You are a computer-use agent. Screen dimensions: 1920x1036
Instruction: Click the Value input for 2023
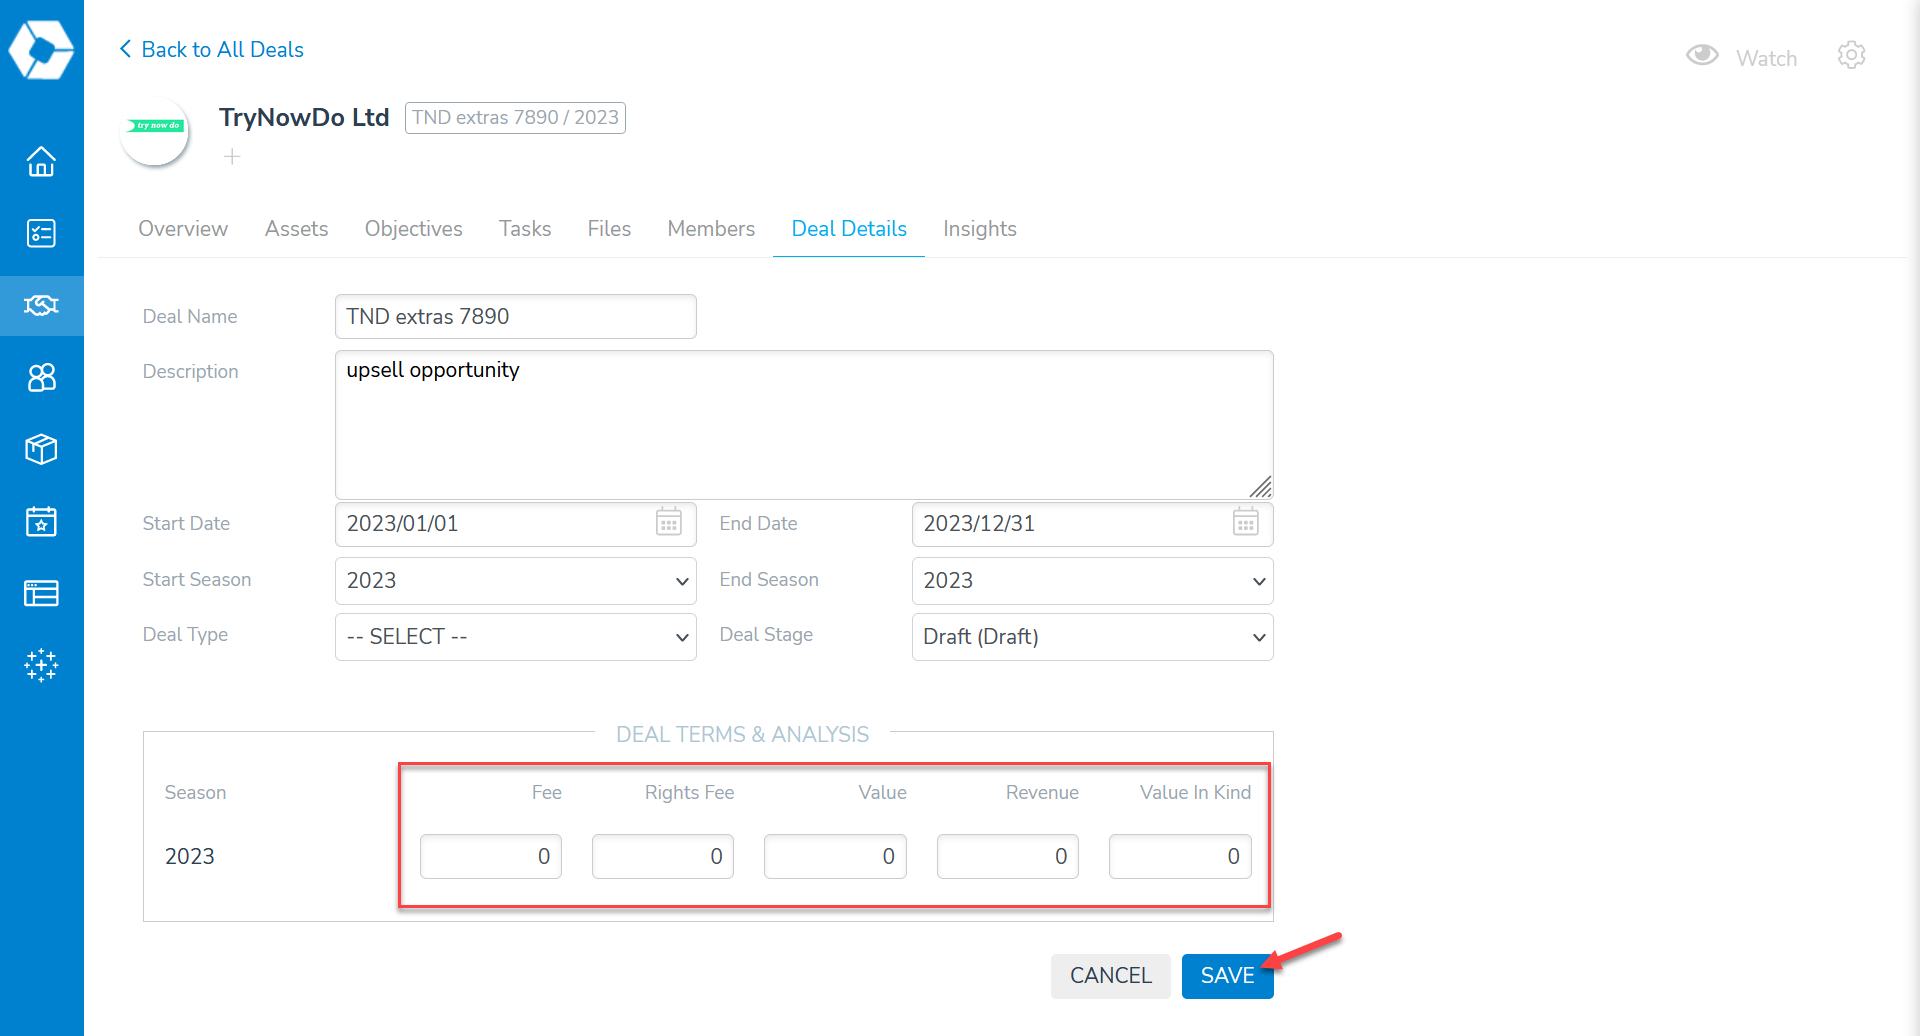click(835, 856)
